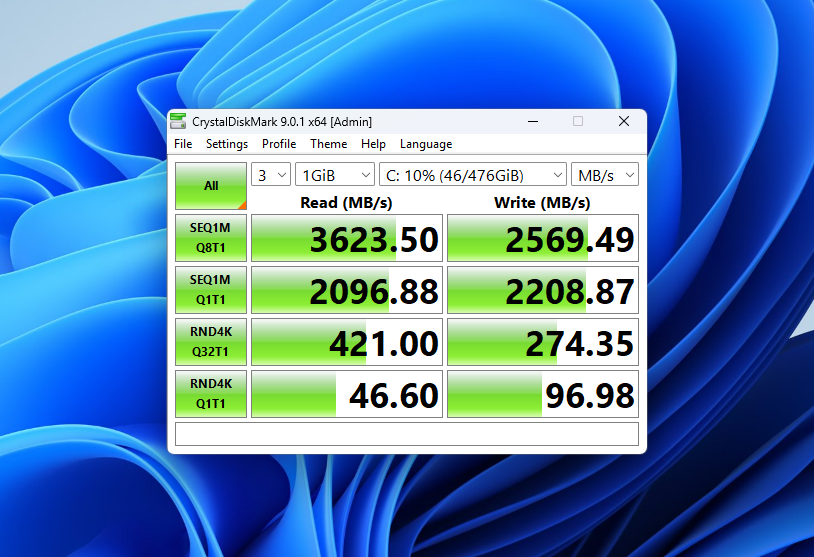Start the SEQ1M Q8T1 test

[x=211, y=239]
